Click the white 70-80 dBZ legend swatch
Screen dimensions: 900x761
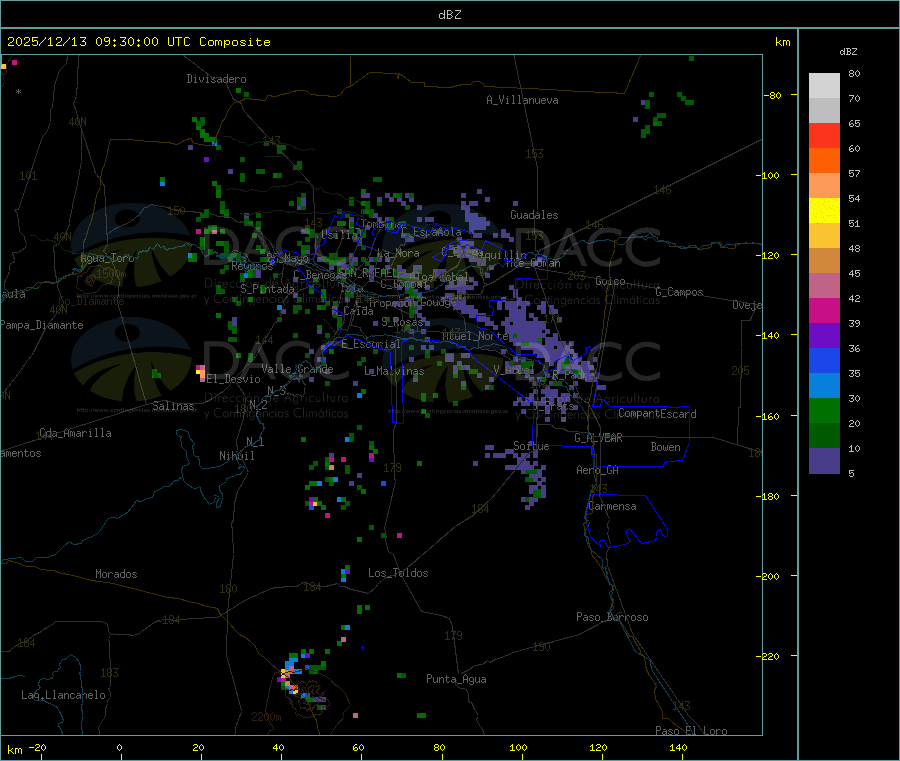coord(824,86)
